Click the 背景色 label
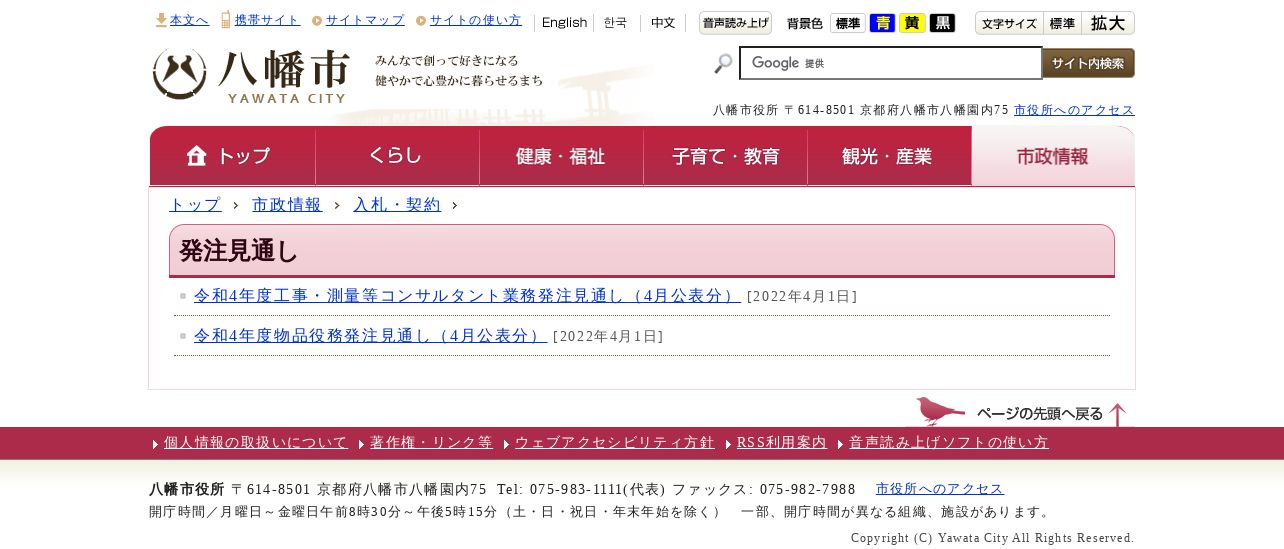The height and width of the screenshot is (549, 1284). pyautogui.click(x=805, y=23)
